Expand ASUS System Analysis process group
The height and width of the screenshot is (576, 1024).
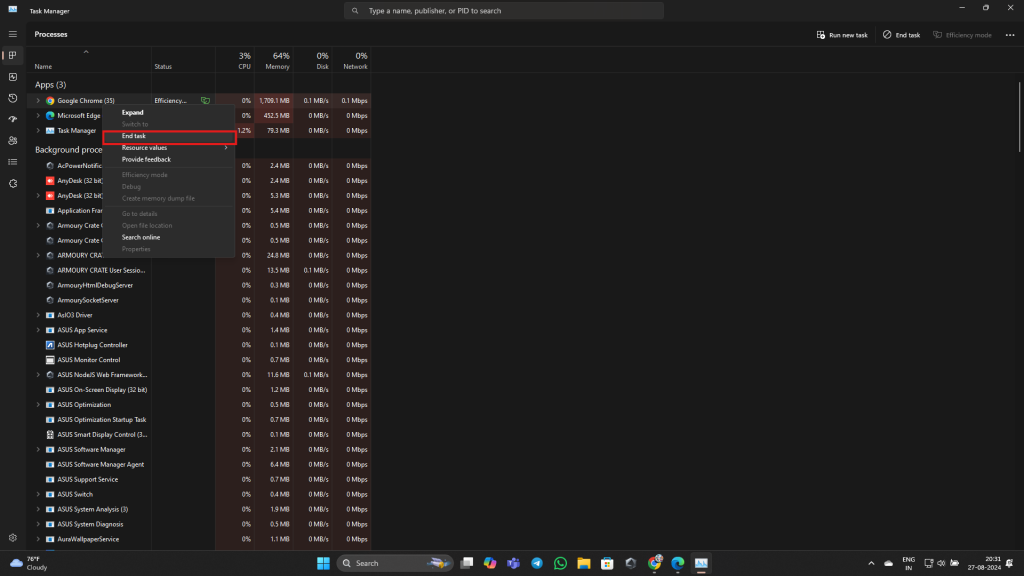click(x=38, y=509)
